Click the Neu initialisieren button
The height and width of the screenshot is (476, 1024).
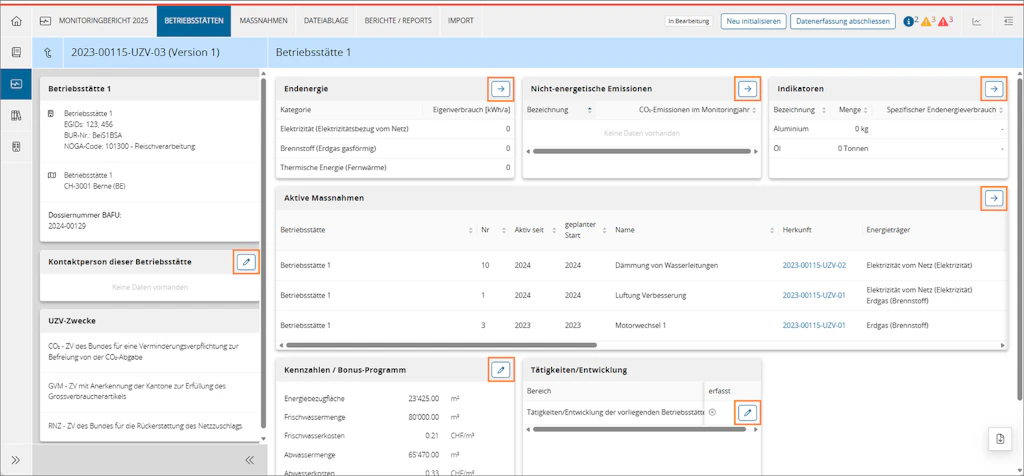(753, 21)
